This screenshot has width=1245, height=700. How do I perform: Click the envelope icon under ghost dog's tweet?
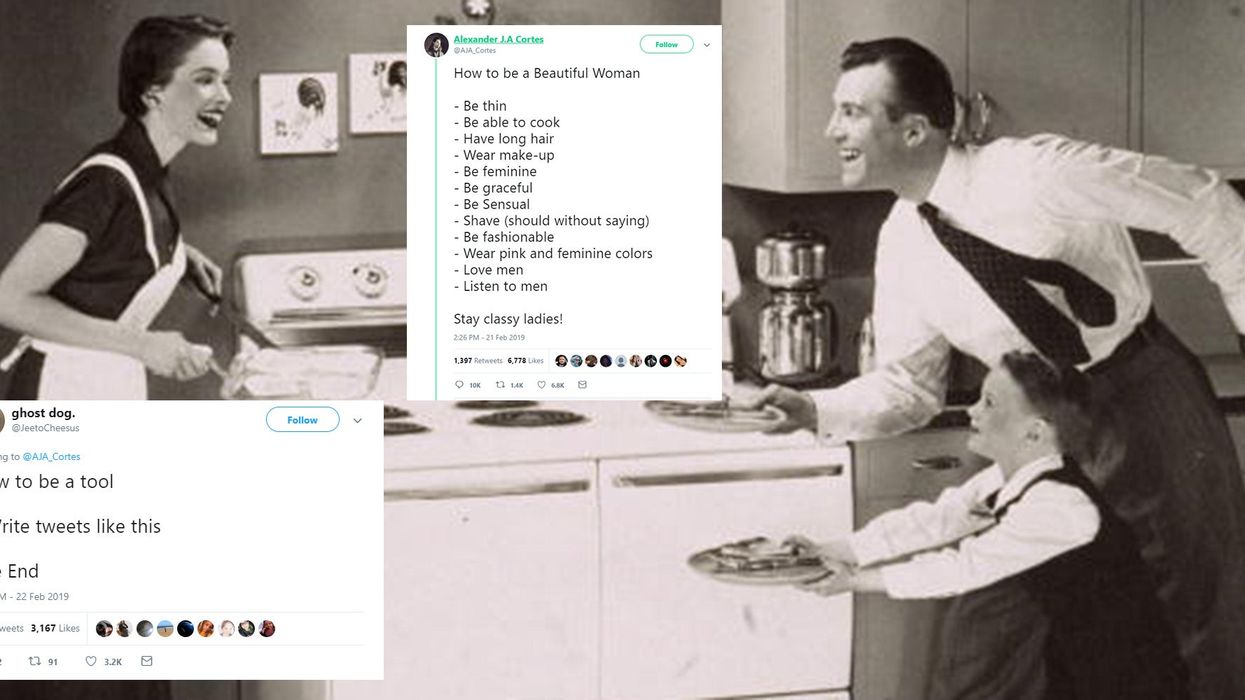point(147,661)
